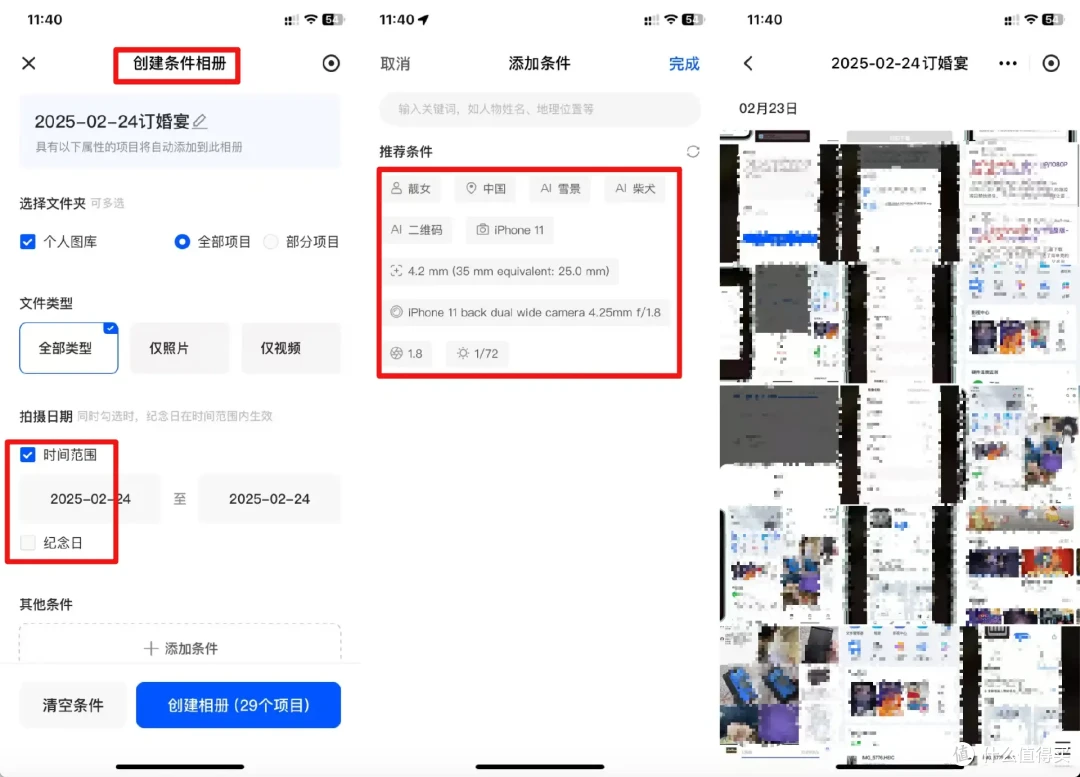The image size is (1080, 777).
Task: Select the 中国 location condition
Action: tap(486, 189)
